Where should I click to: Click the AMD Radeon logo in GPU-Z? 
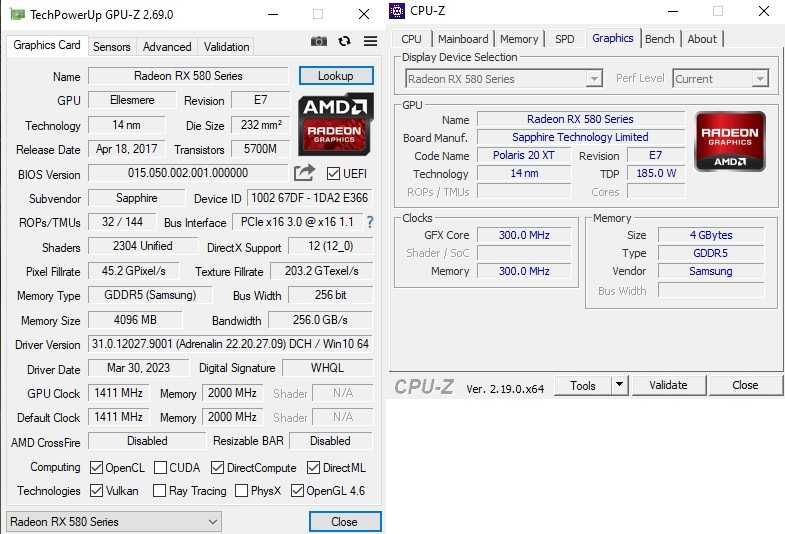(336, 124)
